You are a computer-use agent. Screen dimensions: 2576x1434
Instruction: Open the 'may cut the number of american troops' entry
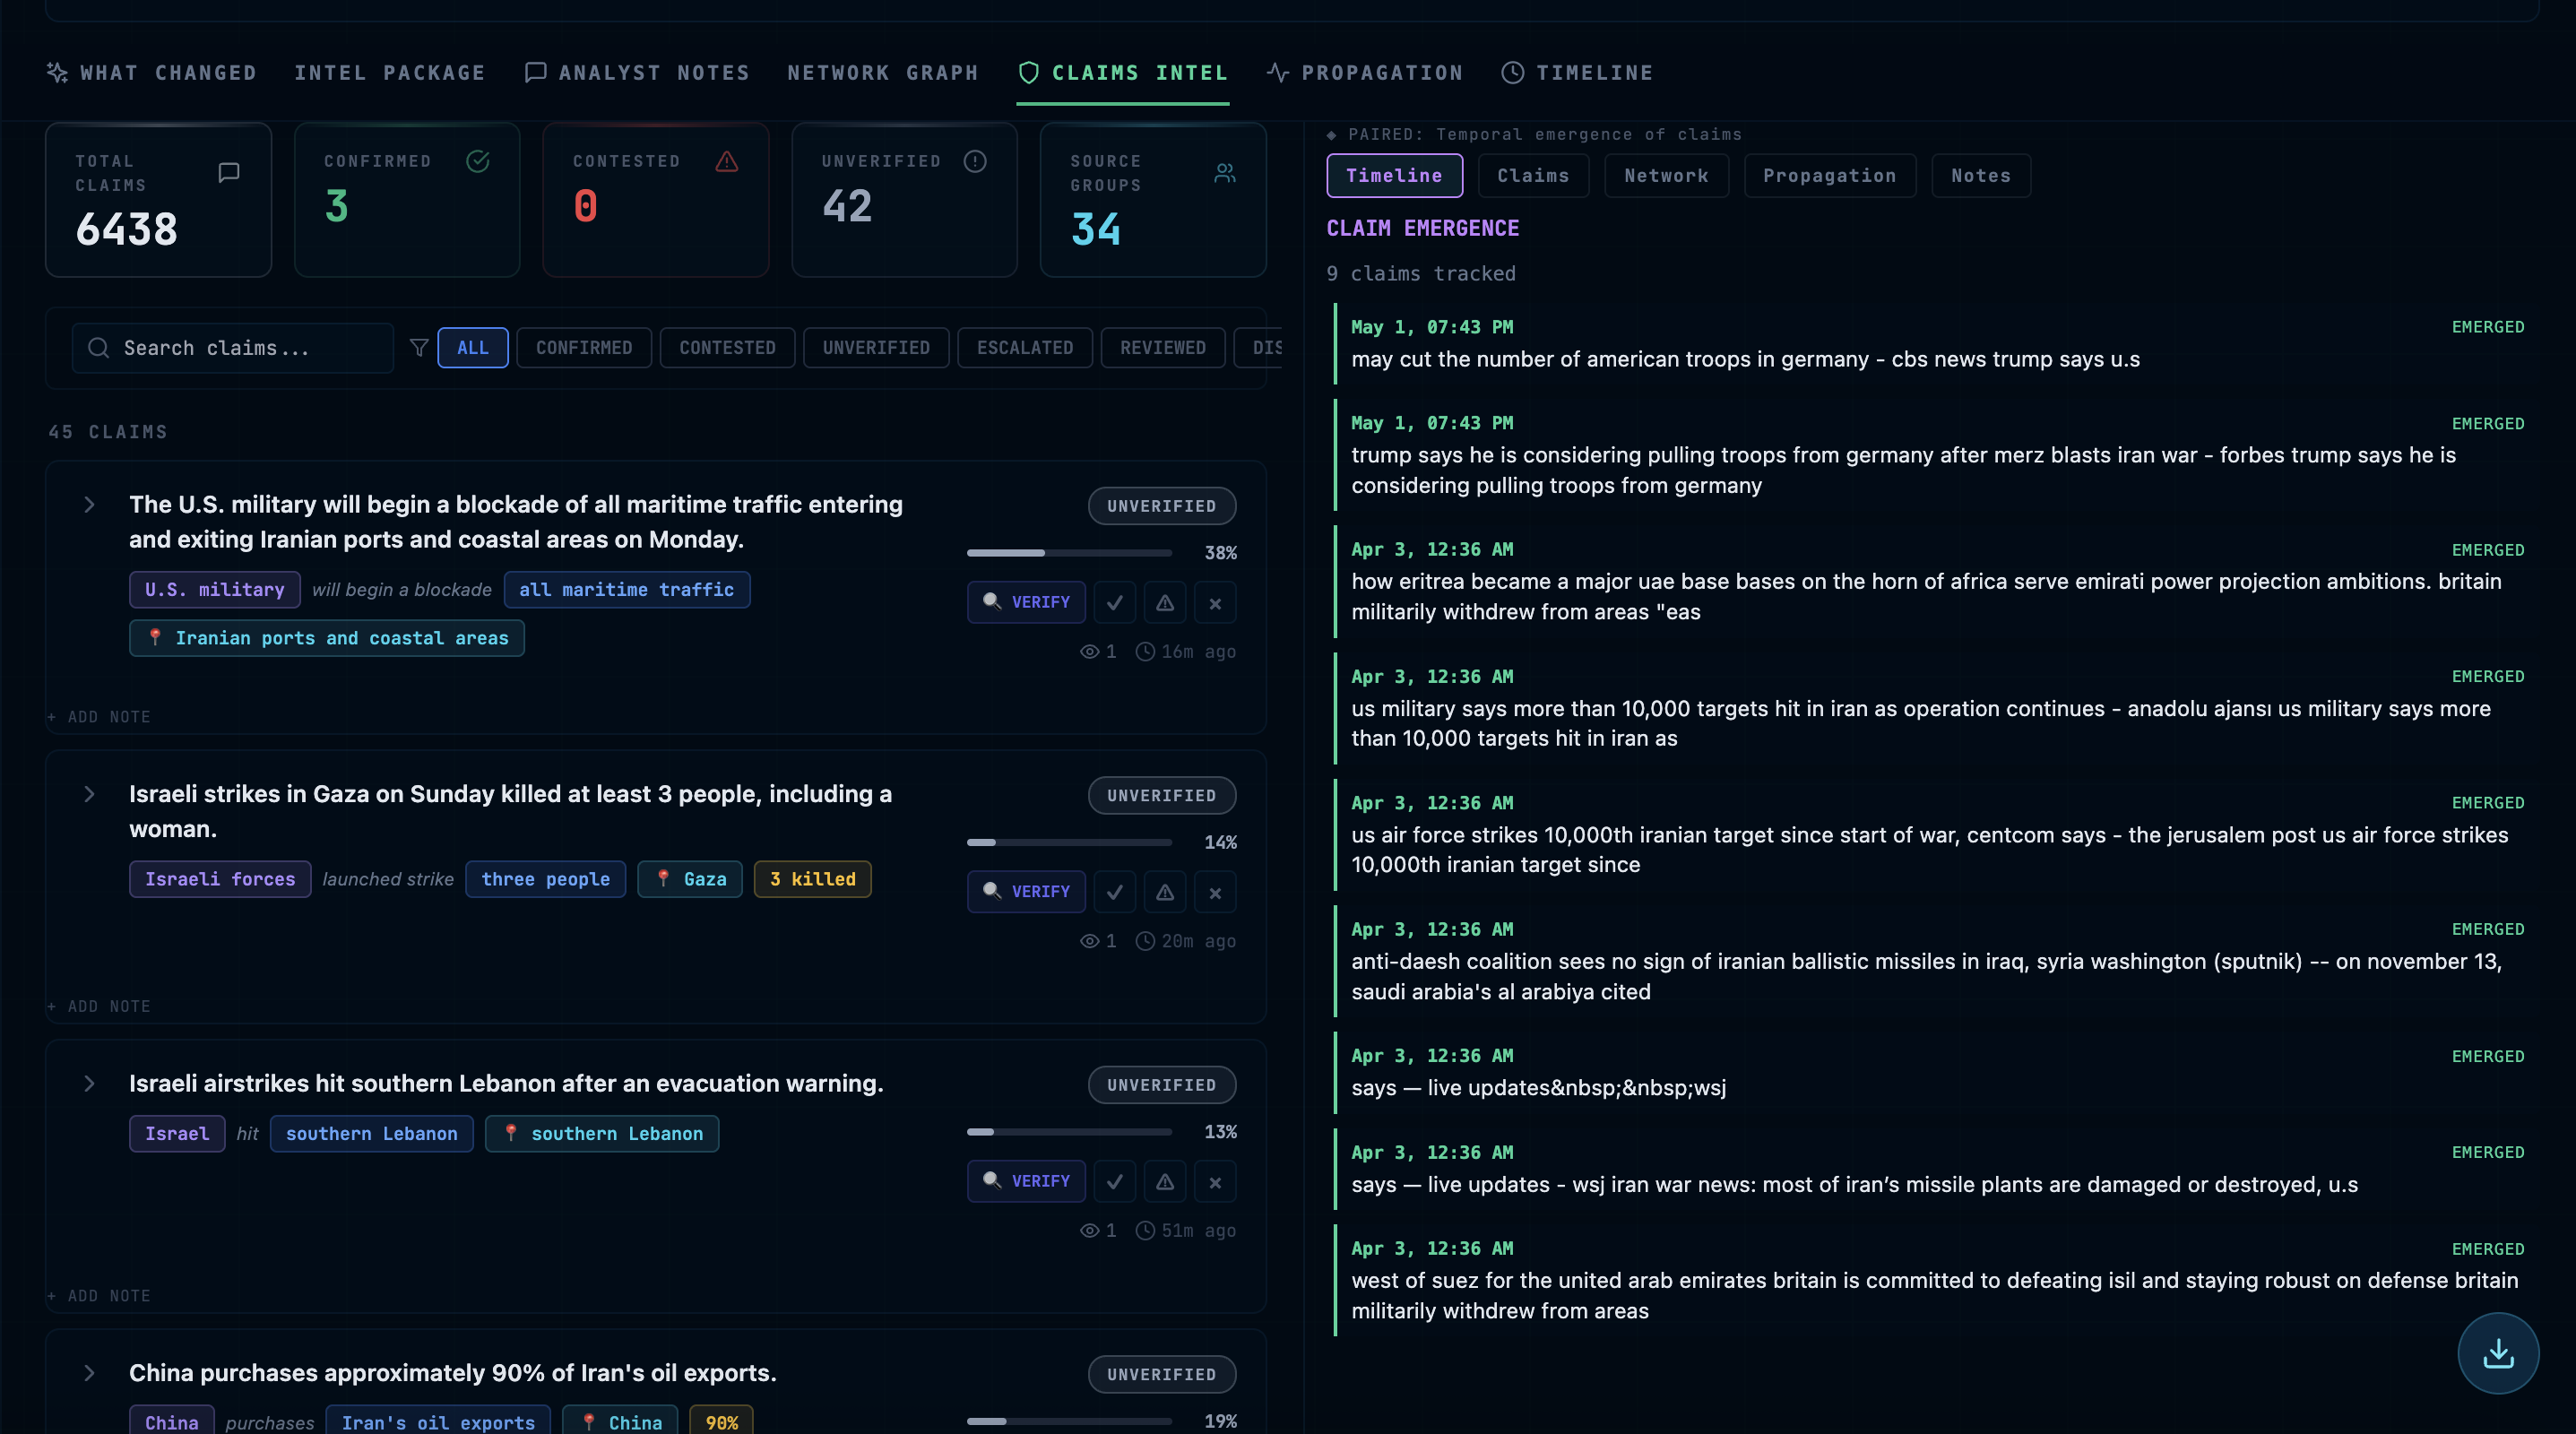pos(1933,343)
